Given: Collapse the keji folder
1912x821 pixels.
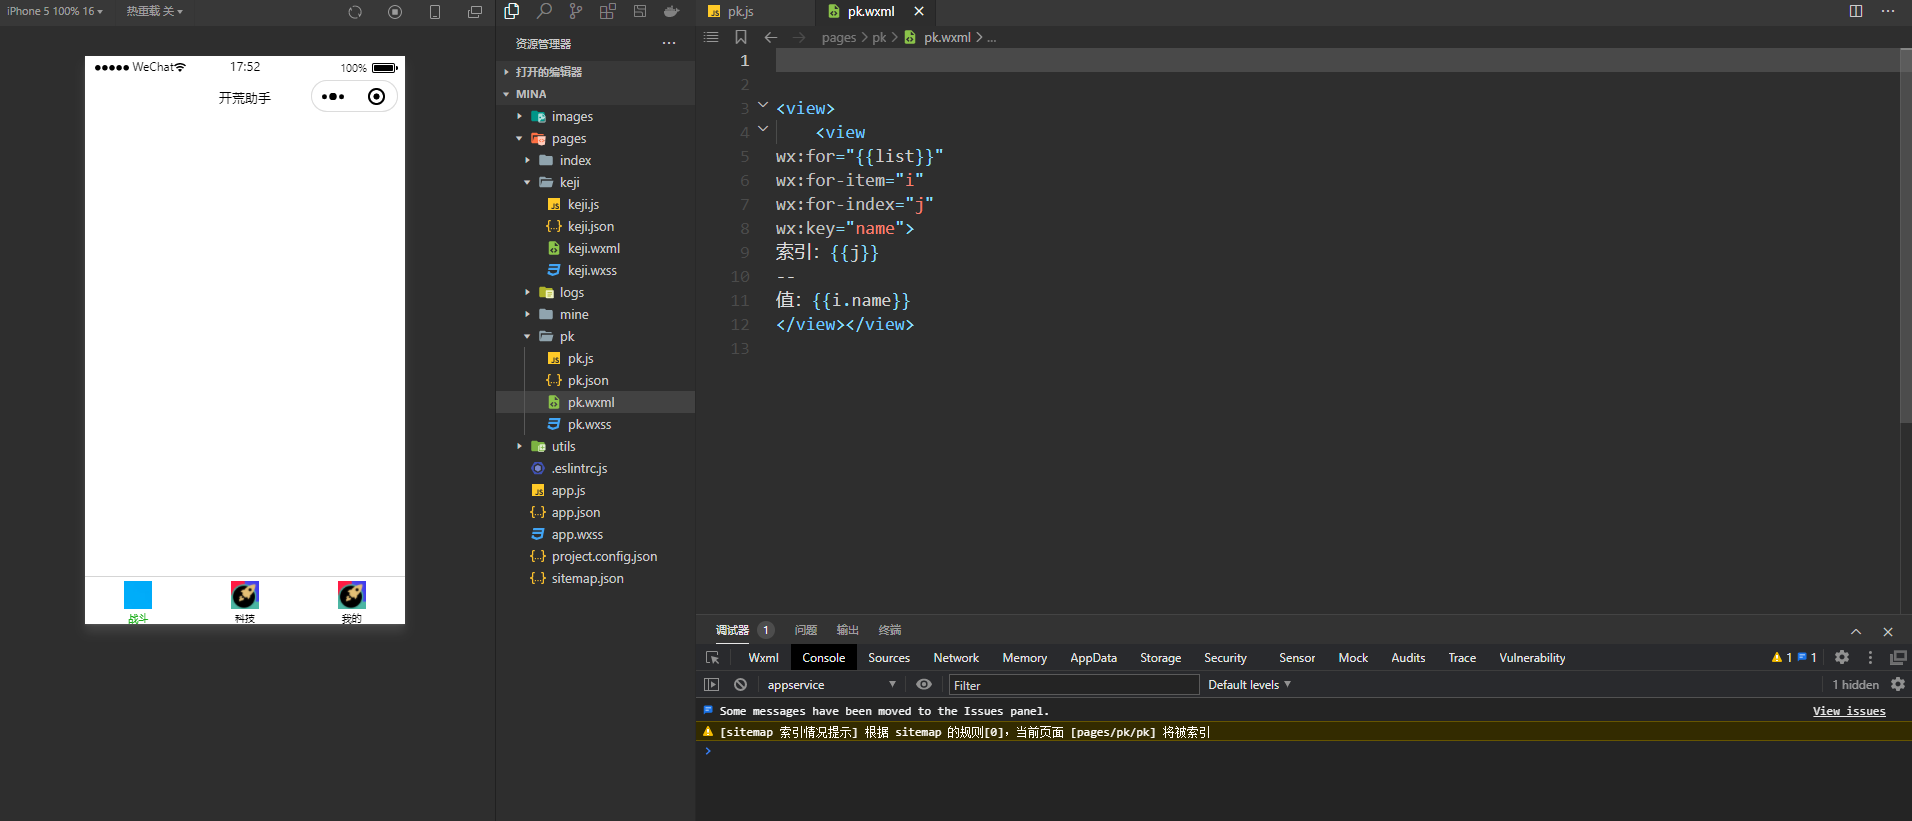Looking at the screenshot, I should [x=527, y=182].
